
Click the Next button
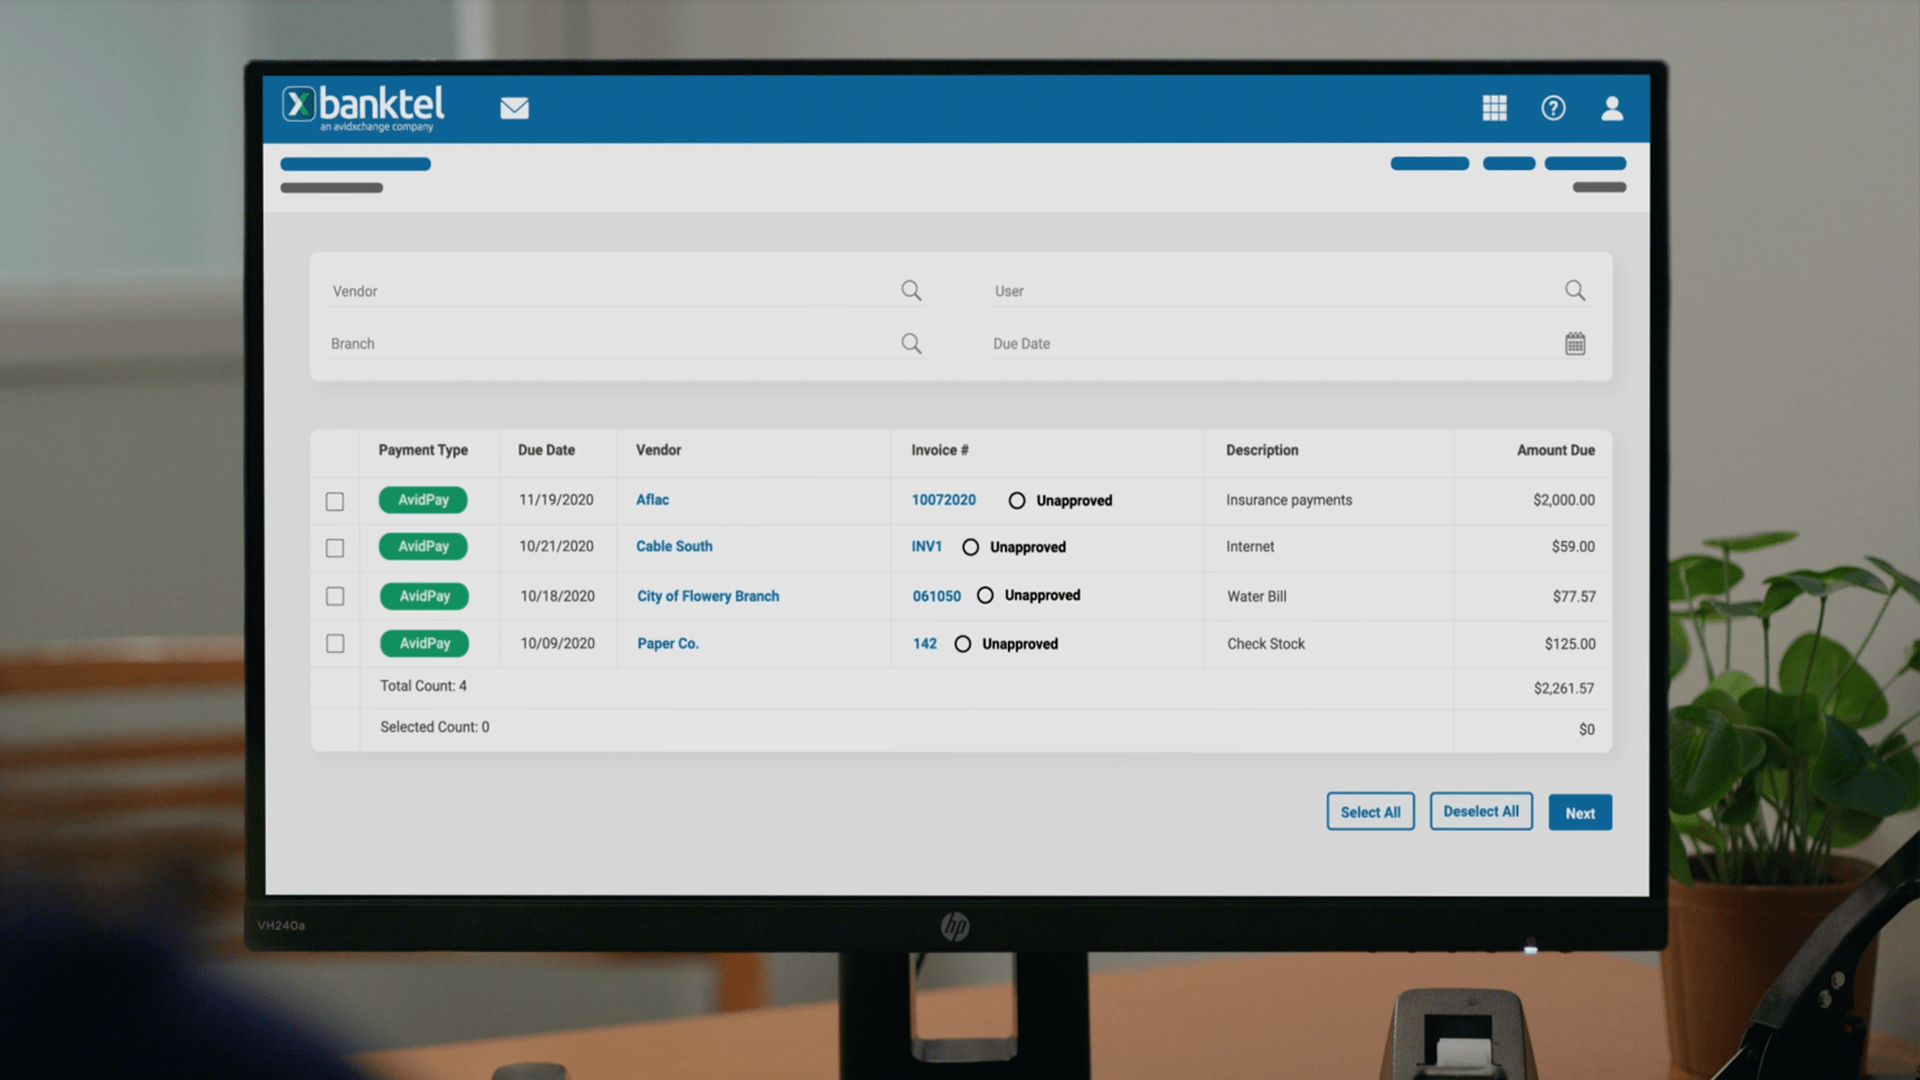coord(1580,812)
